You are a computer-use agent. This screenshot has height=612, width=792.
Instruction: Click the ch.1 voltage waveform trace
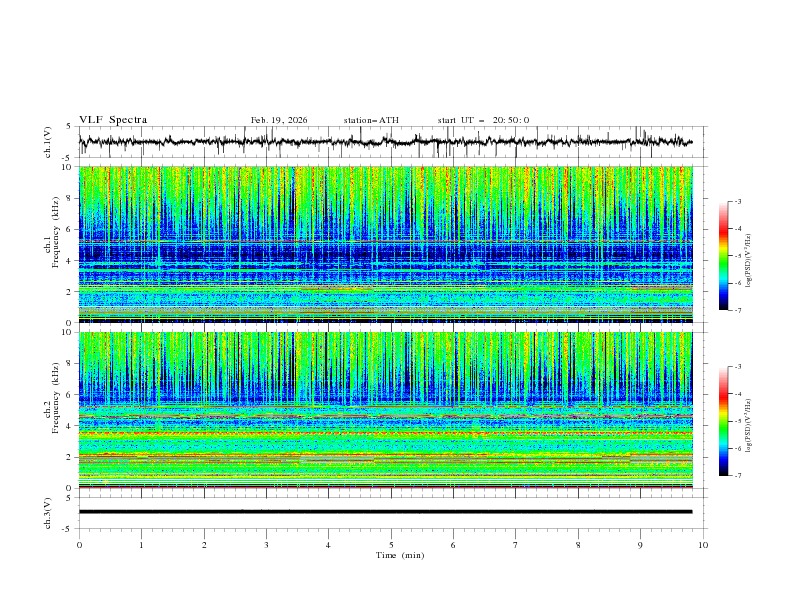(385, 142)
